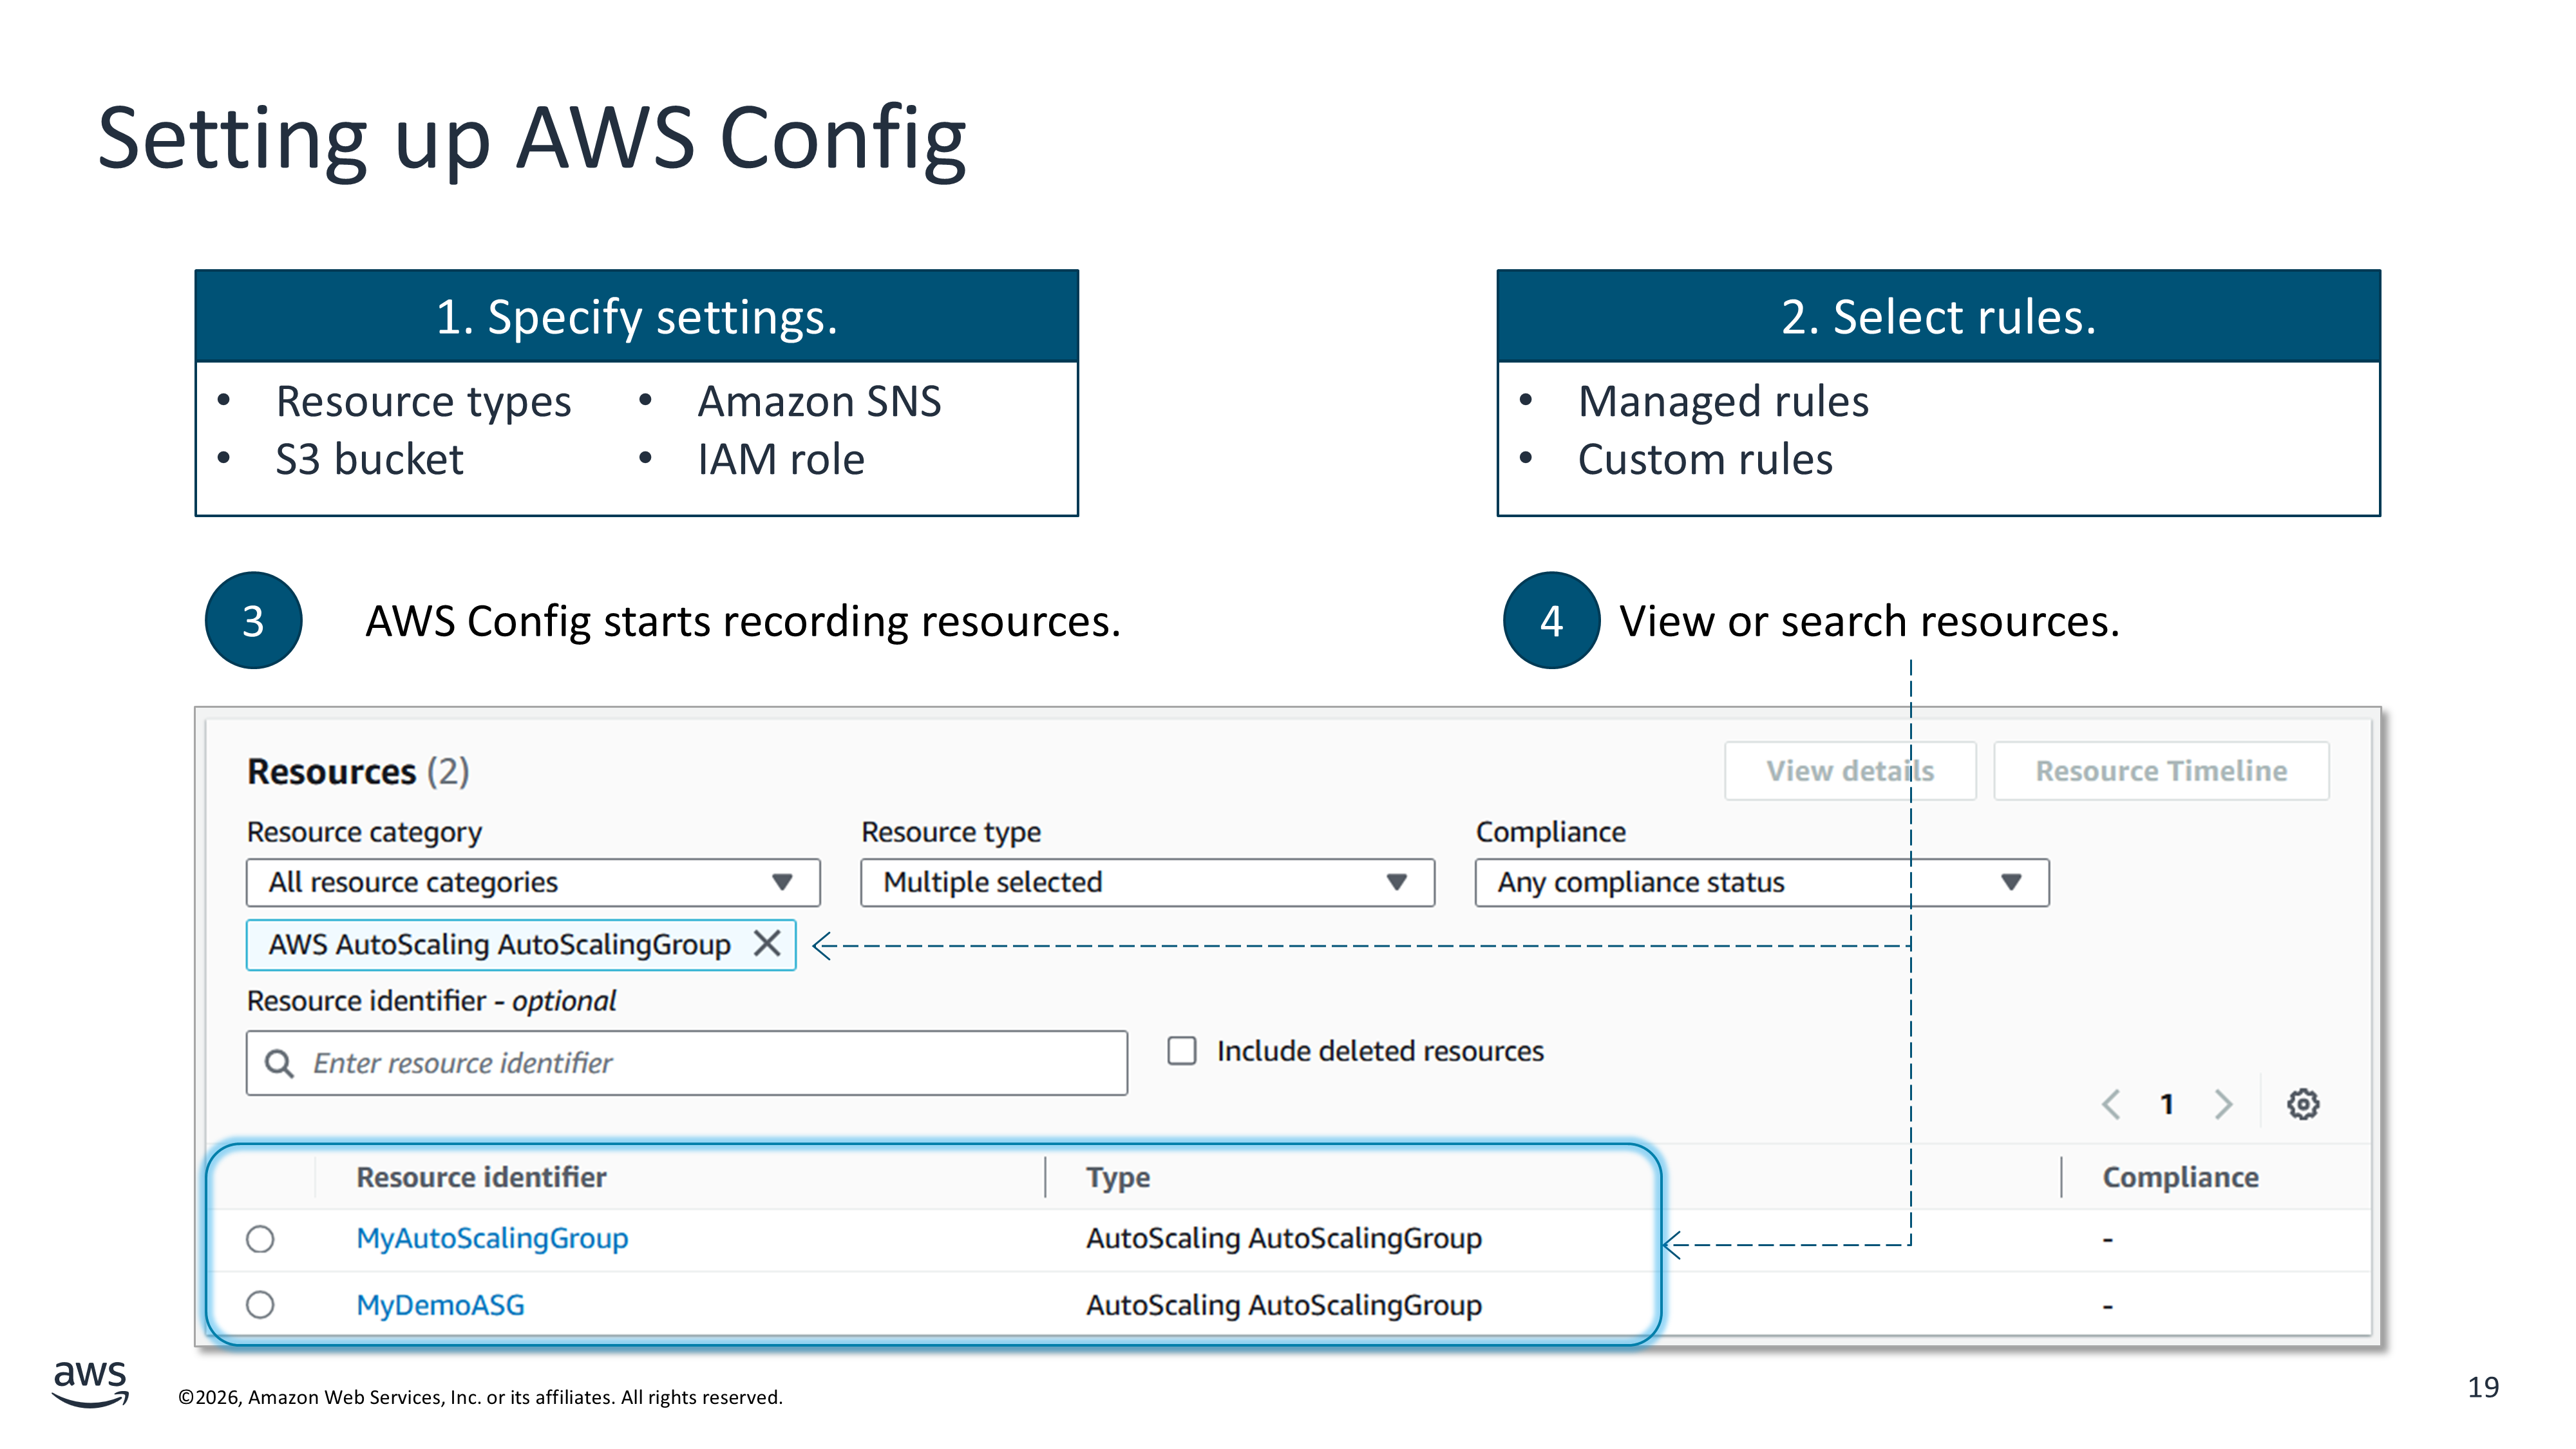Go to the previous results page arrow
Screen dimensions: 2576x1449
point(2111,1104)
